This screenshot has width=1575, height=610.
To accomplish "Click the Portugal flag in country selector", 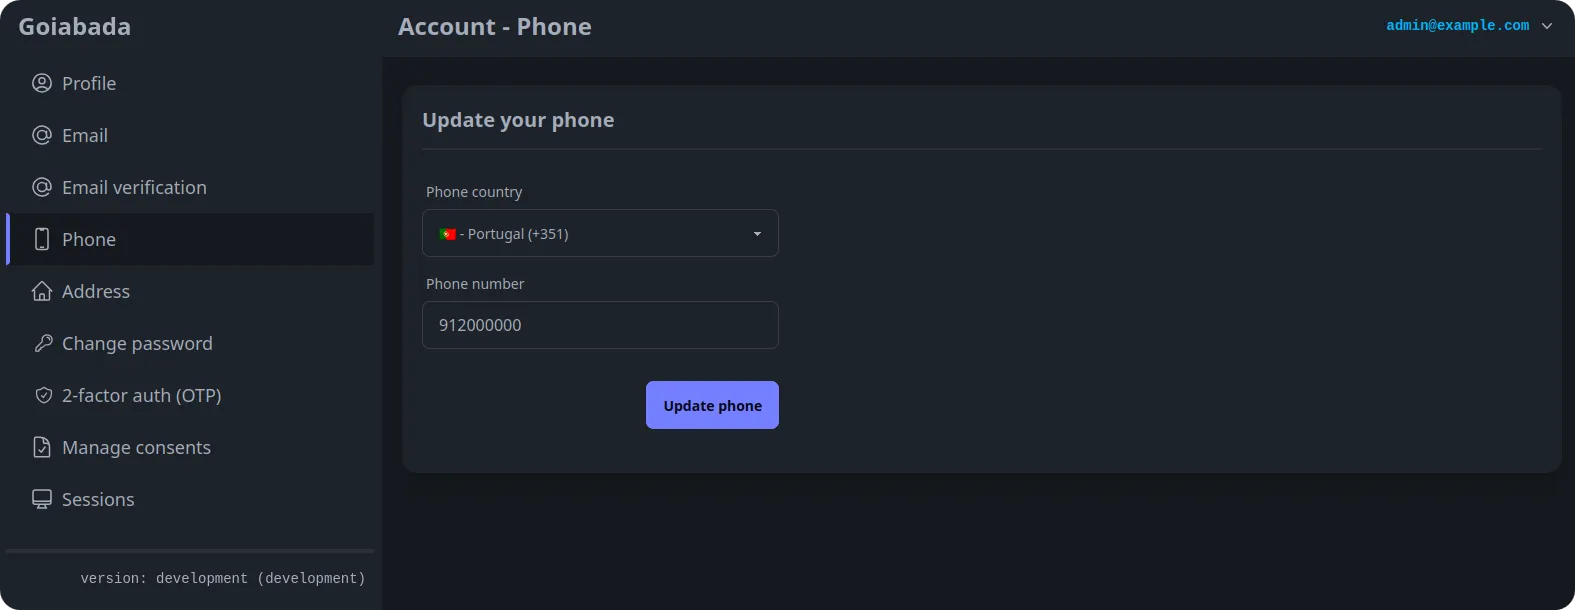I will point(448,234).
